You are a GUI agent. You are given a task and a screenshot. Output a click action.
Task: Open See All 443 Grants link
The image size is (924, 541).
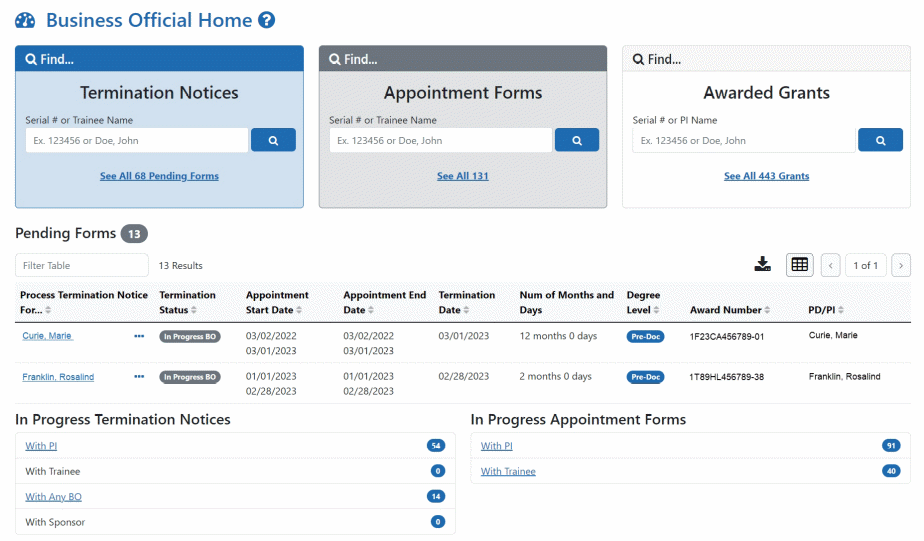click(x=766, y=176)
